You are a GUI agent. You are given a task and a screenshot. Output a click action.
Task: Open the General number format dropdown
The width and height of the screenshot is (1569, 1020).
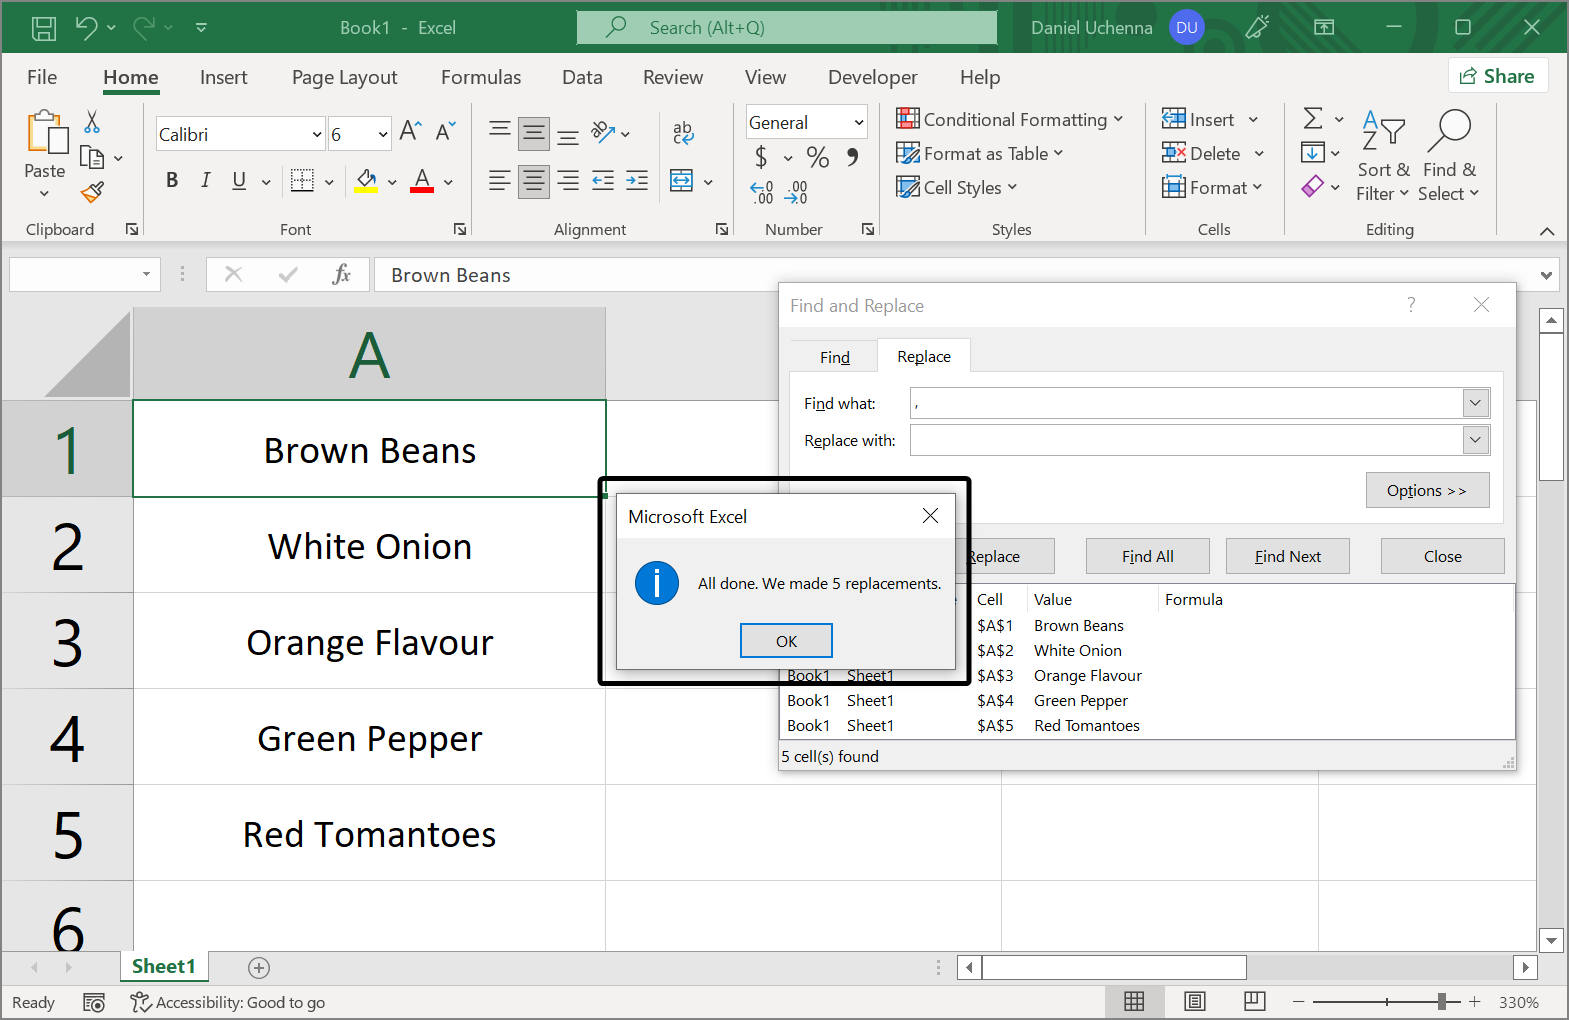pos(858,122)
